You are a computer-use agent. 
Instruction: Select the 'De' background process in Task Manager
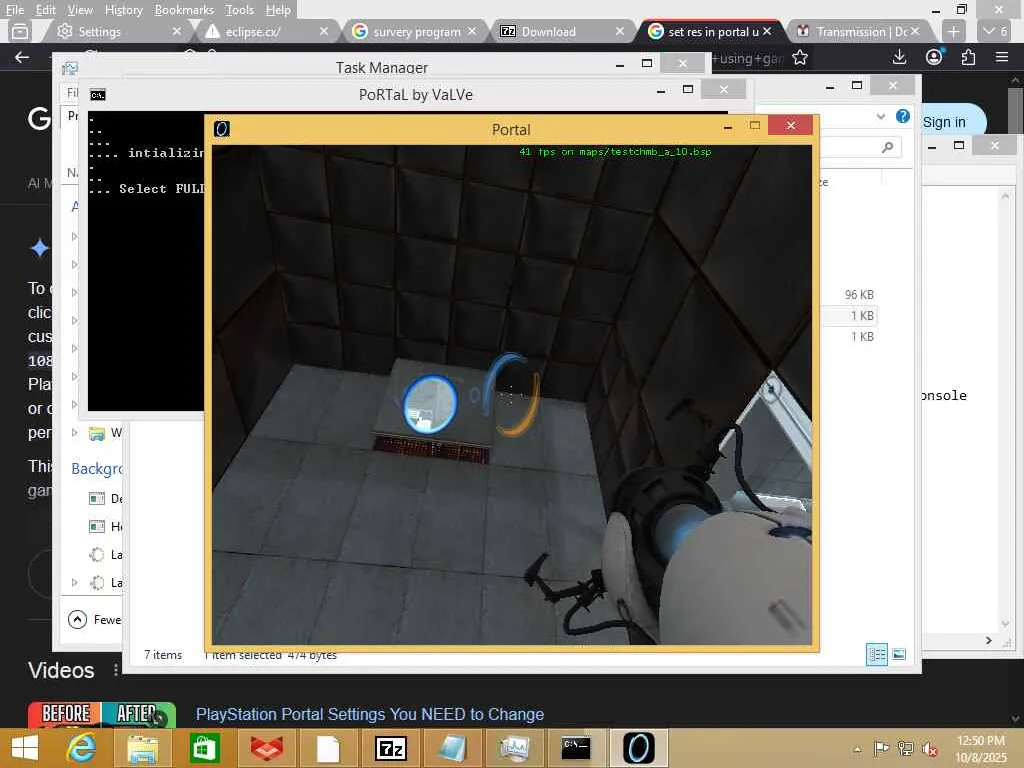click(105, 498)
